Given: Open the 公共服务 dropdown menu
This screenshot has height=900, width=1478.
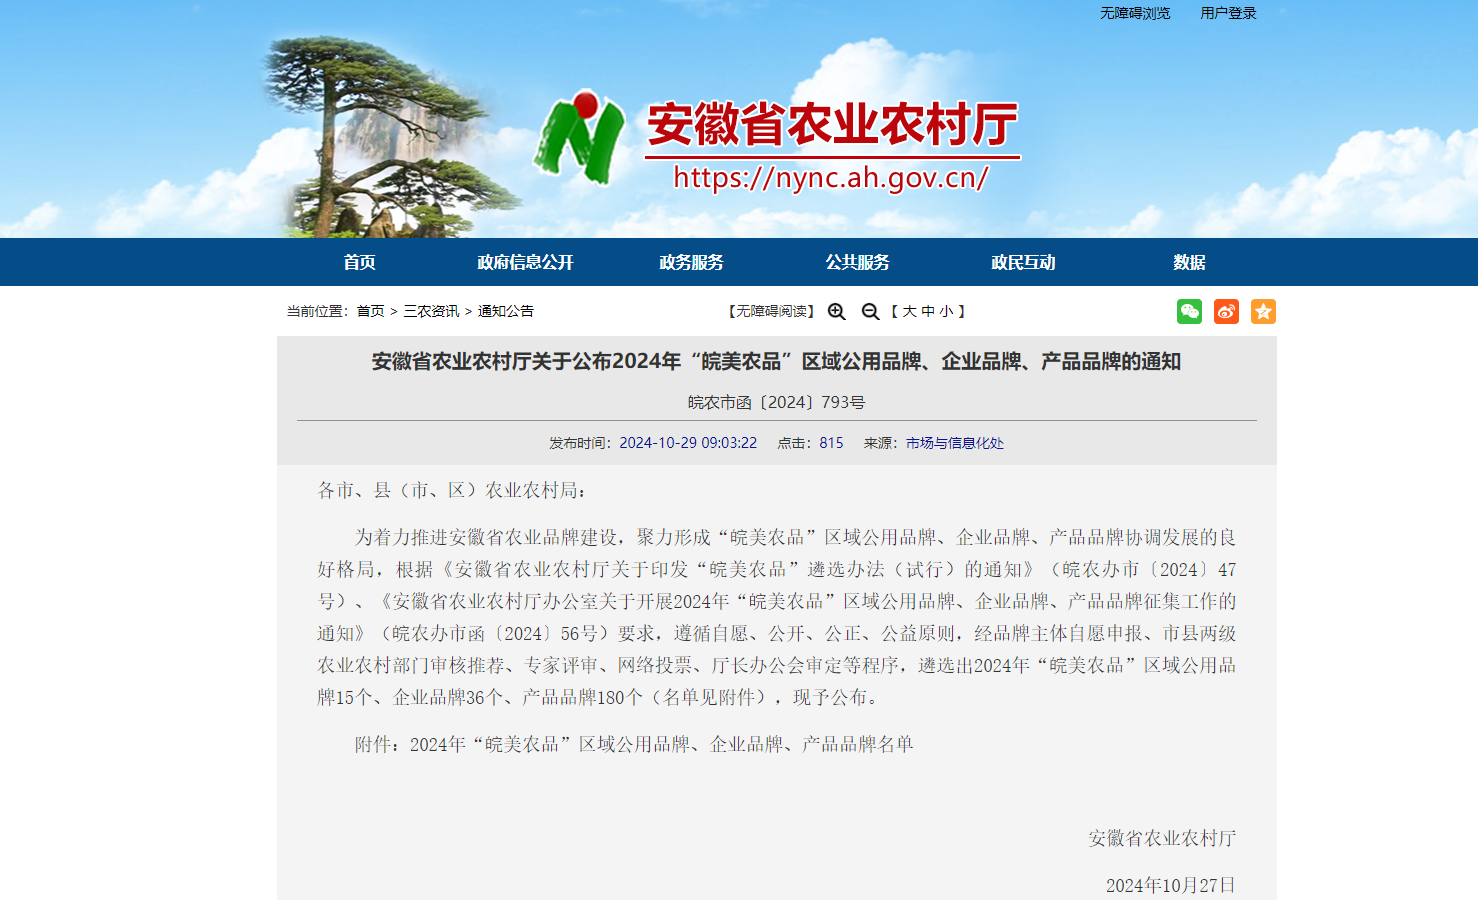Looking at the screenshot, I should tap(857, 261).
